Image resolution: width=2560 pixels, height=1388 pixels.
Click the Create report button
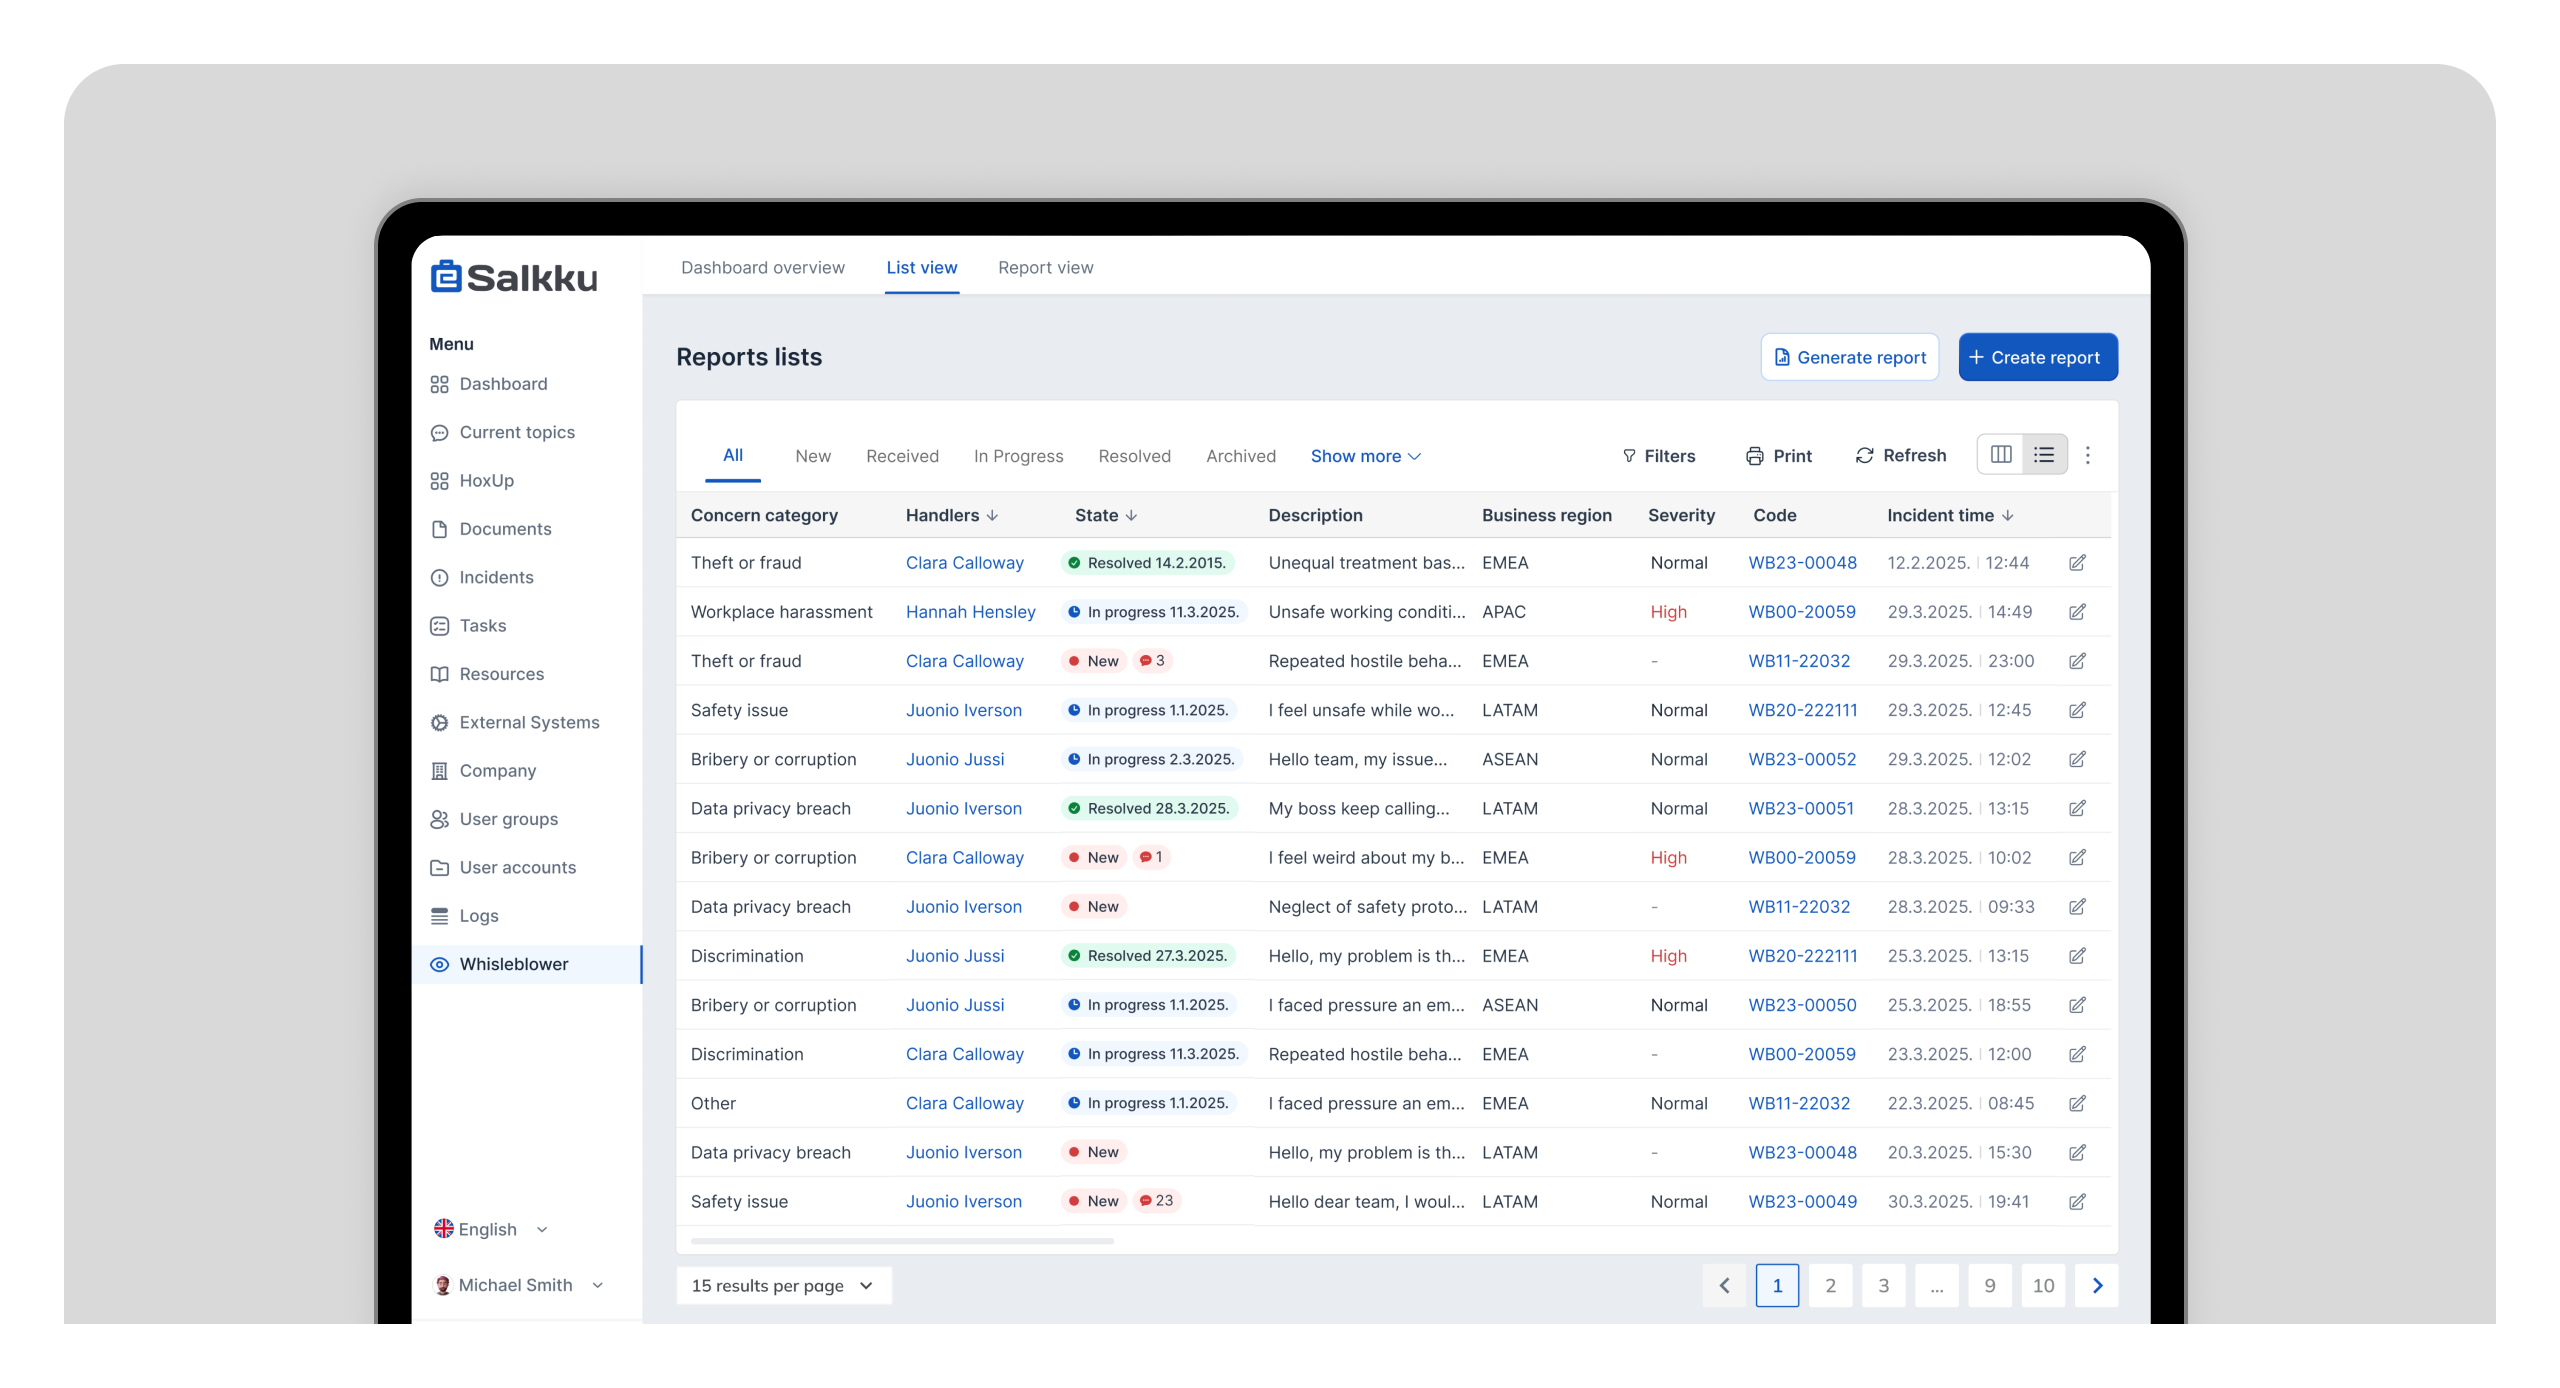click(2037, 358)
